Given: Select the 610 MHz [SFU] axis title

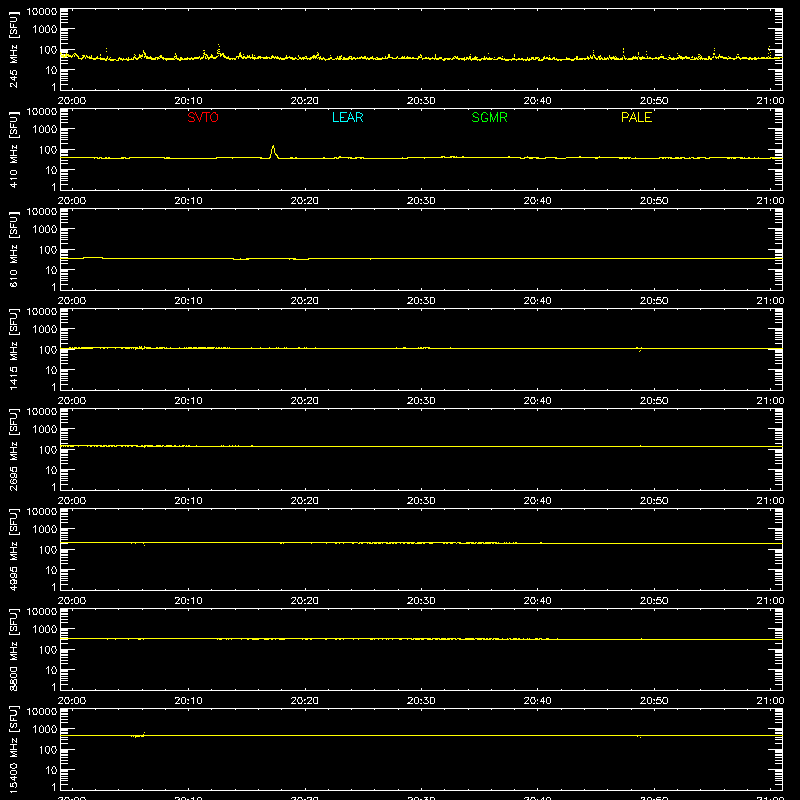Looking at the screenshot, I should coord(14,250).
